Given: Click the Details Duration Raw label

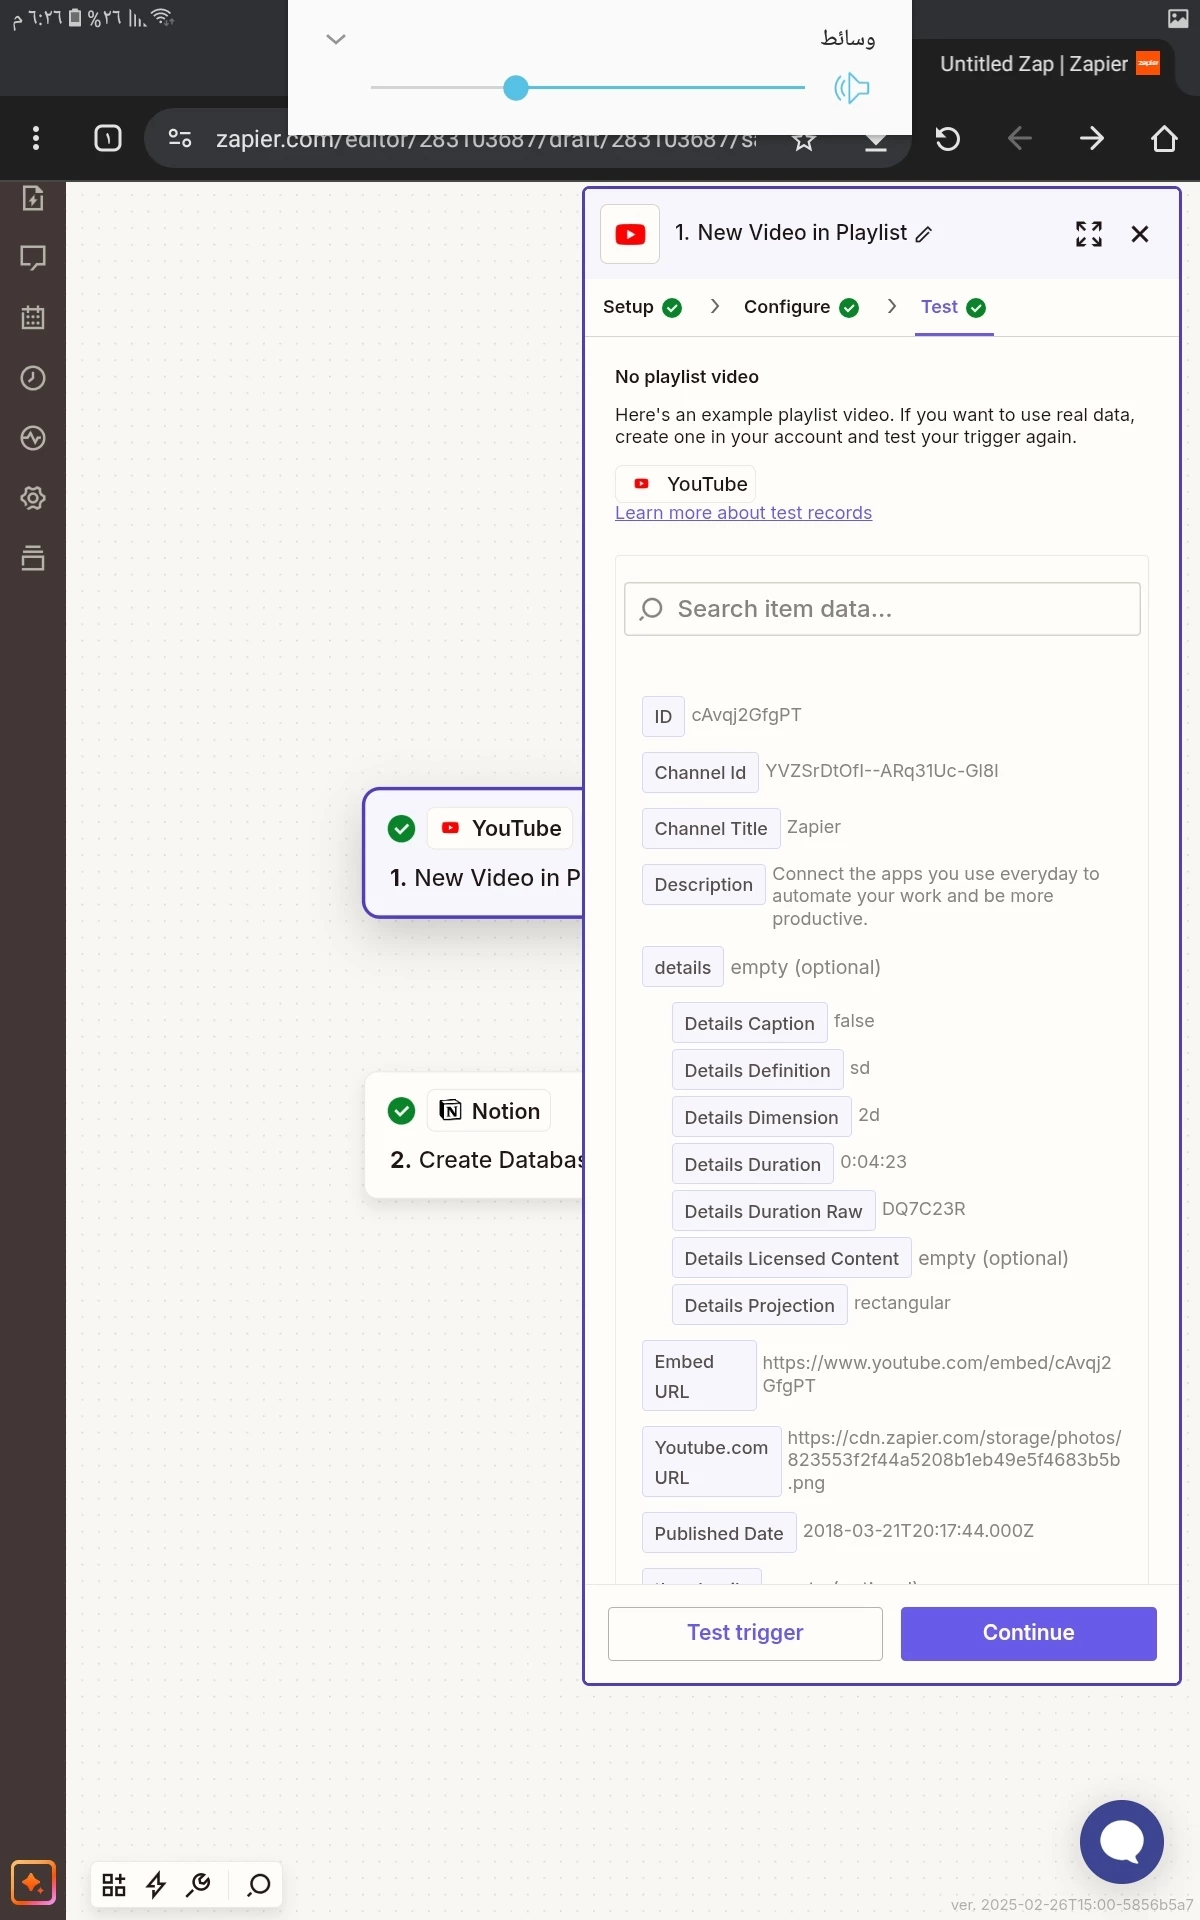Looking at the screenshot, I should pyautogui.click(x=773, y=1212).
